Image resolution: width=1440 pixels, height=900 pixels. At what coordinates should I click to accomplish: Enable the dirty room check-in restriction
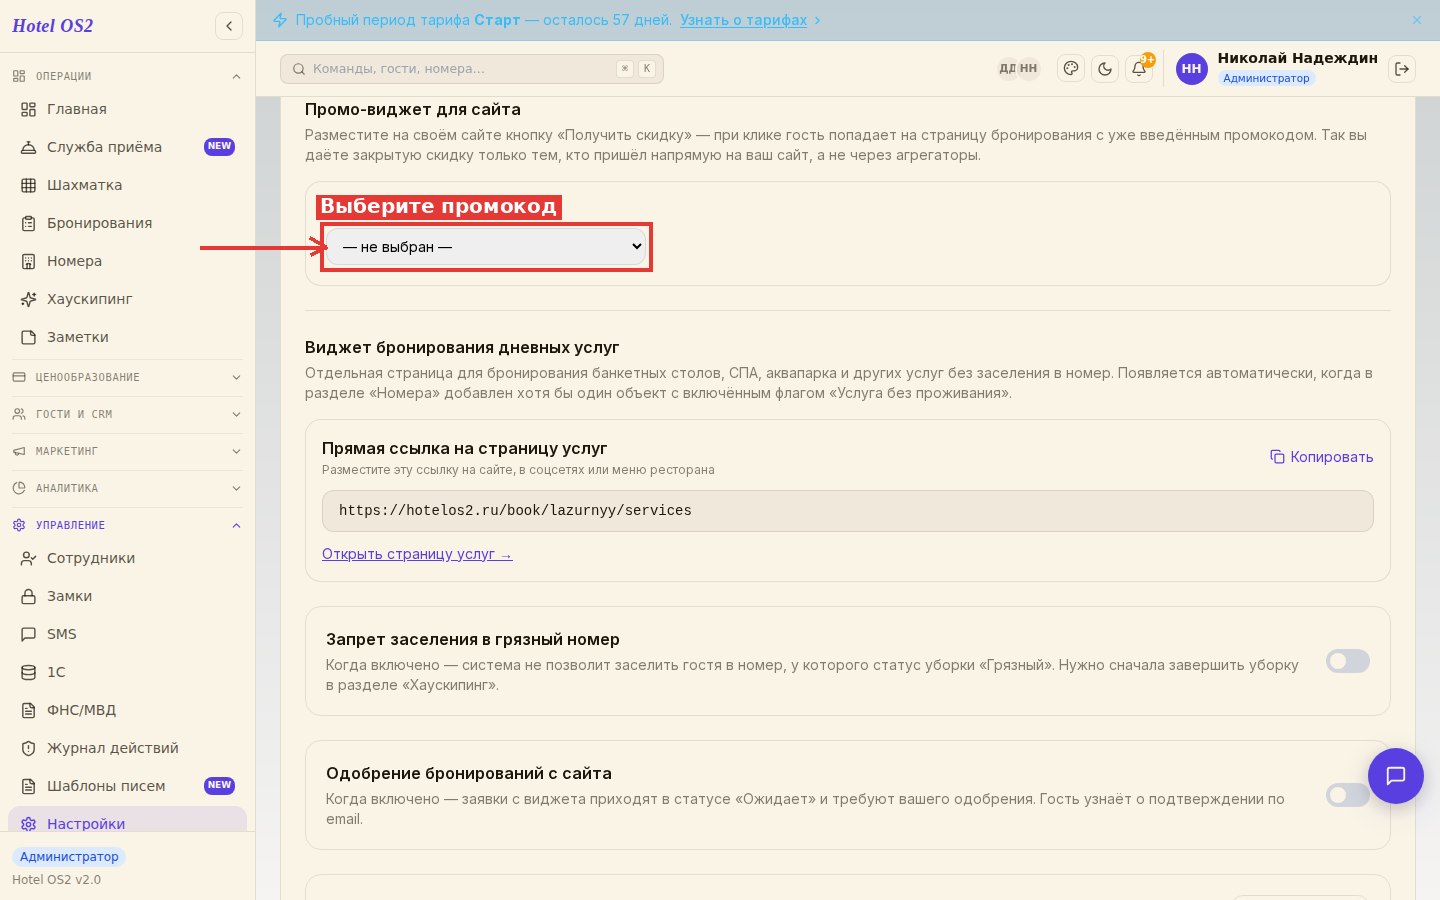click(1348, 661)
